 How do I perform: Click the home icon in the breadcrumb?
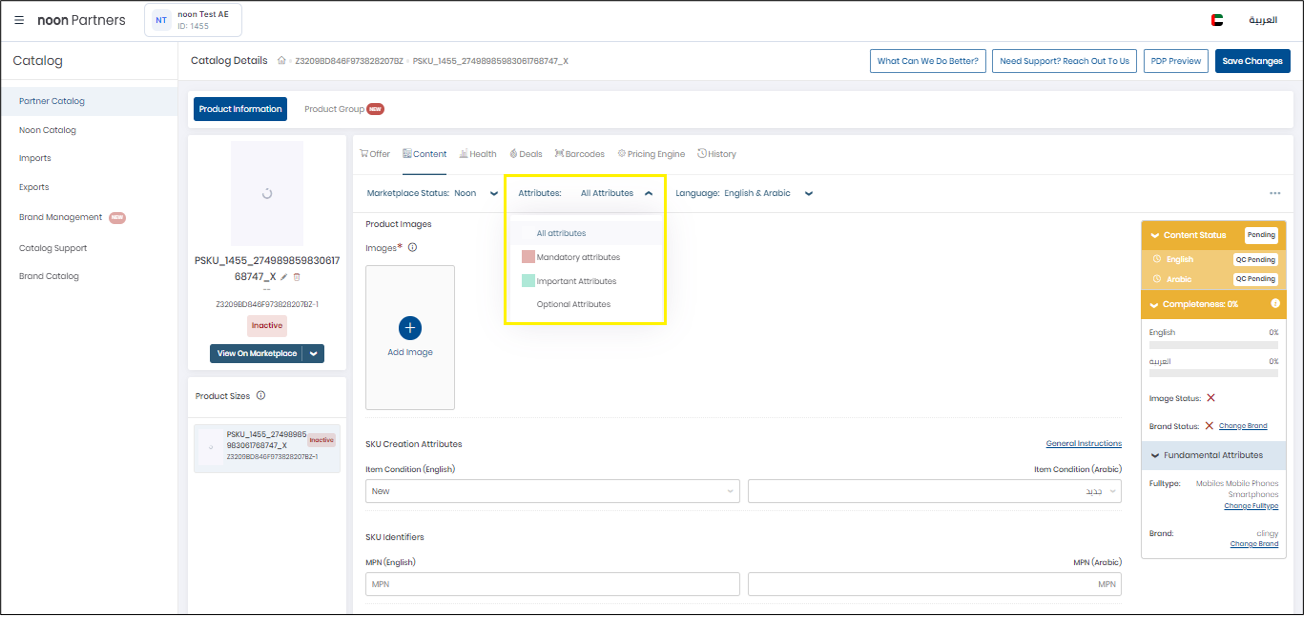pos(282,61)
